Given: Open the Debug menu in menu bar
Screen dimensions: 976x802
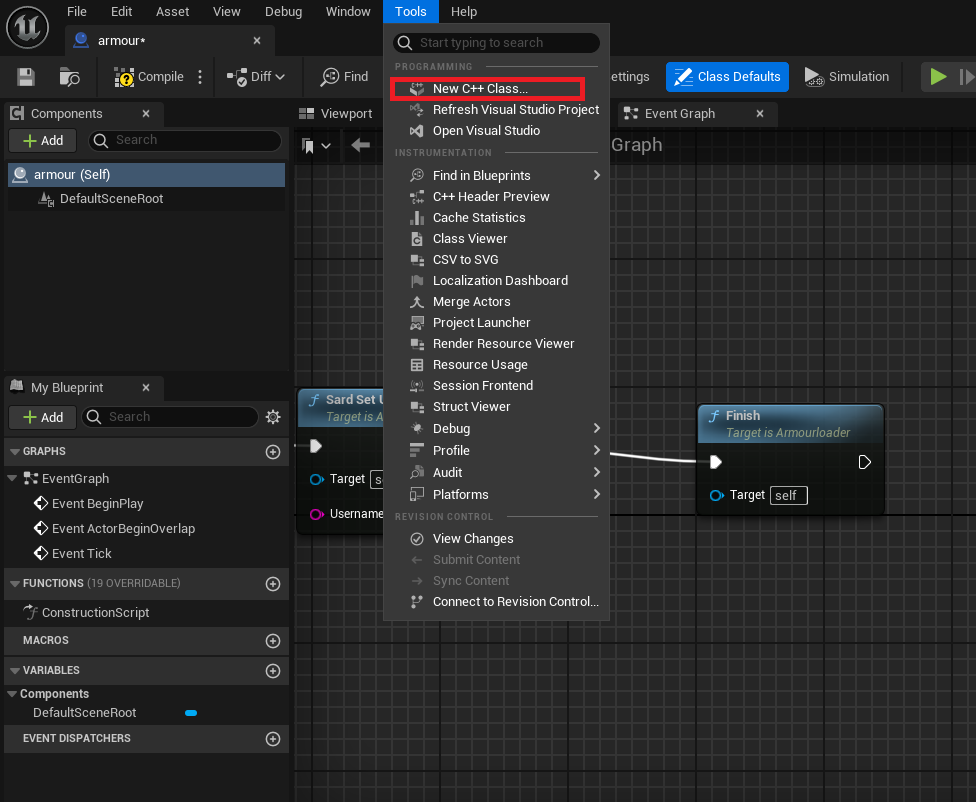Looking at the screenshot, I should click(283, 12).
